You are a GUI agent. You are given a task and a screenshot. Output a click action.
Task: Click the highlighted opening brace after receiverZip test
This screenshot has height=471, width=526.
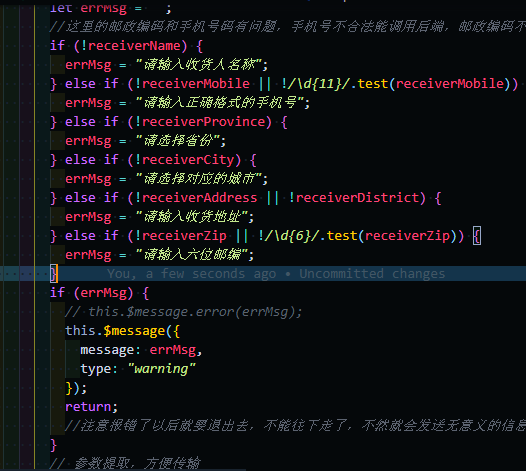[477, 236]
